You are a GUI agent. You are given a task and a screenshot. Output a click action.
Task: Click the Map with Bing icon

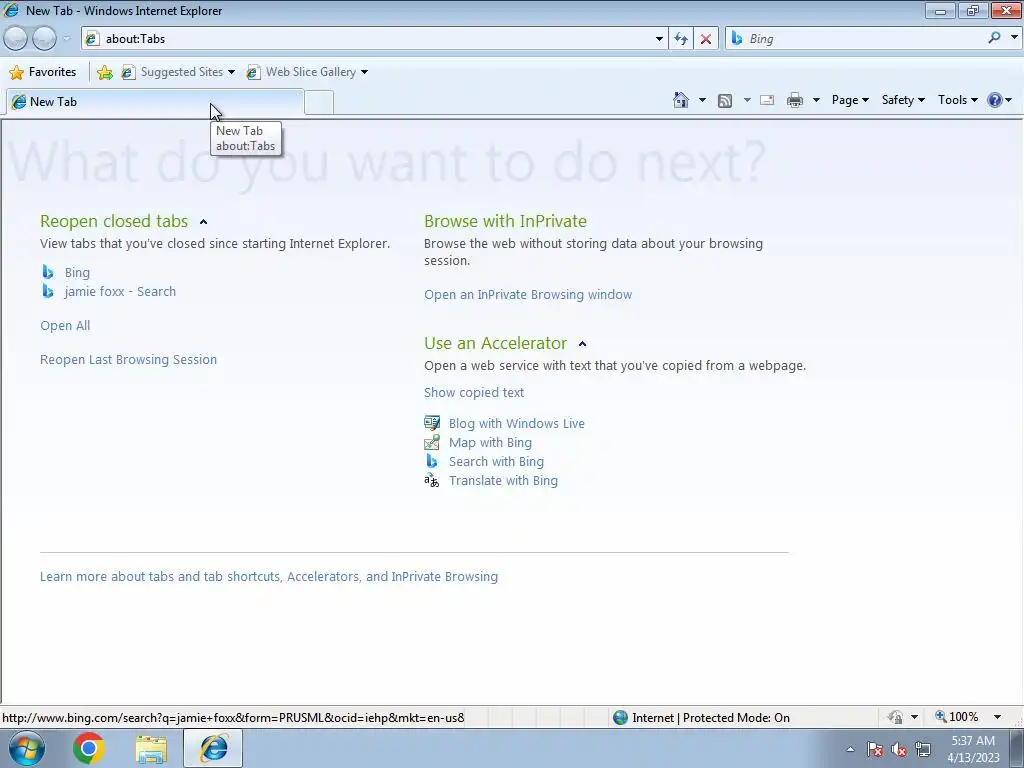(x=432, y=442)
